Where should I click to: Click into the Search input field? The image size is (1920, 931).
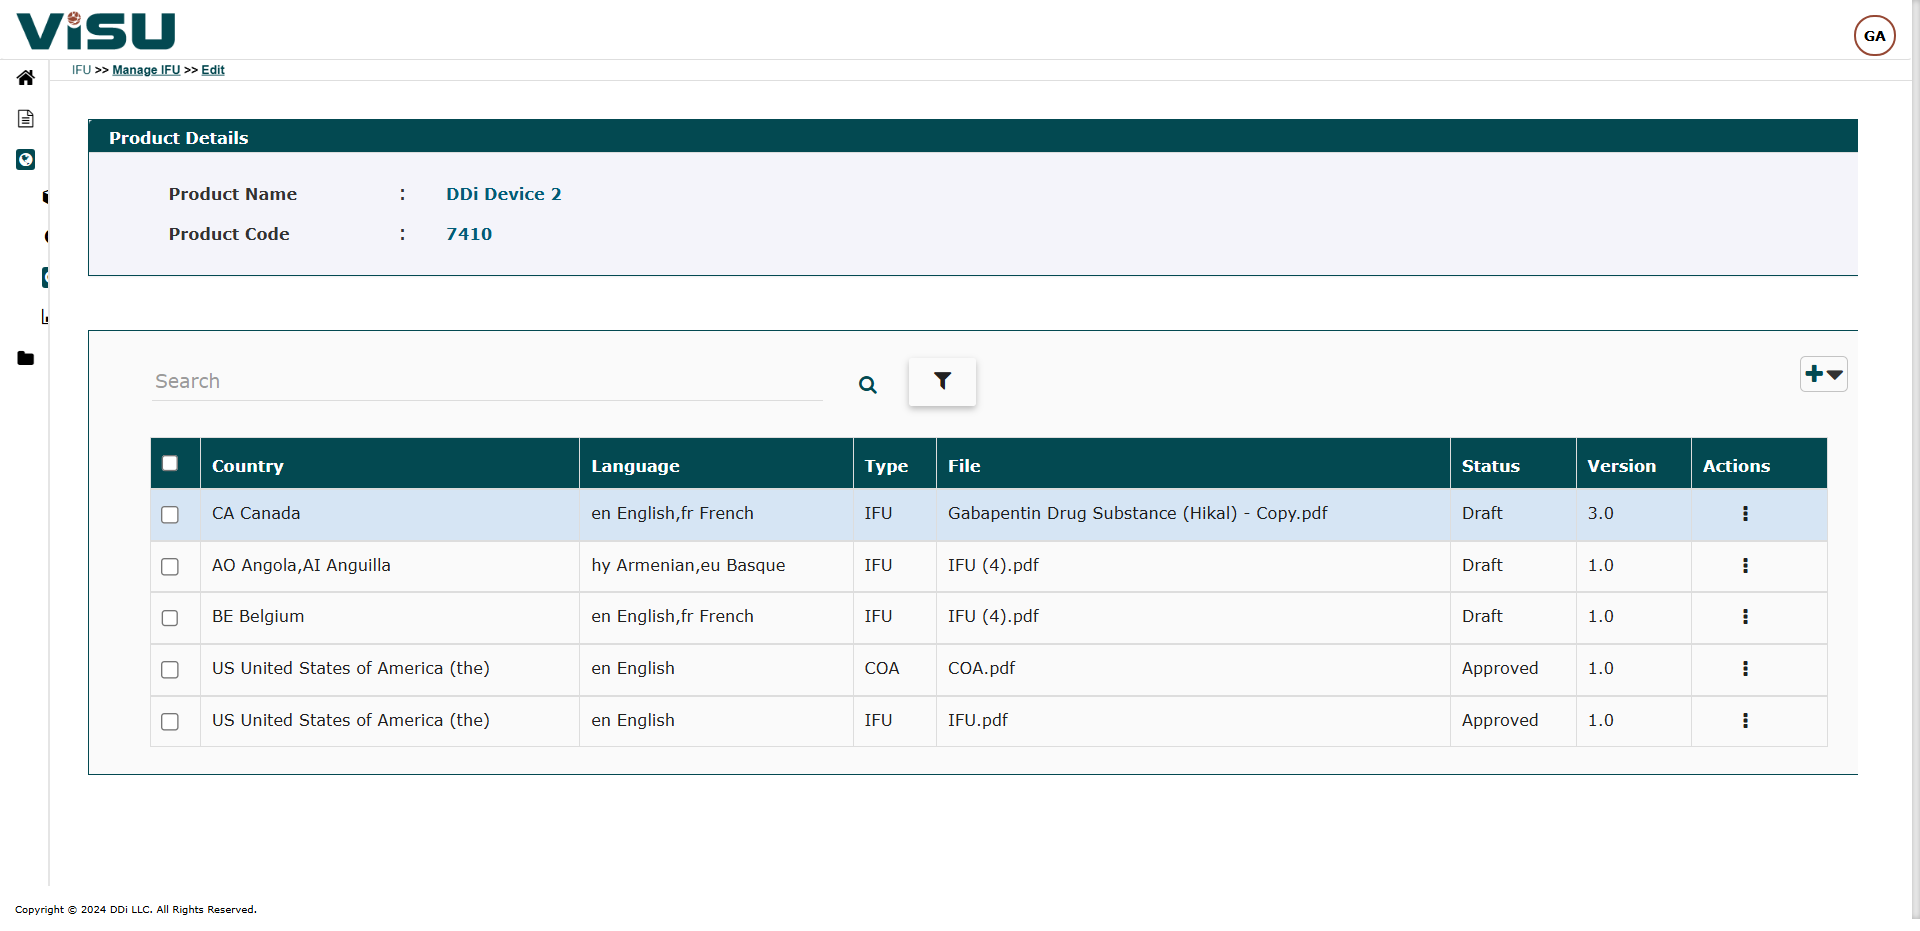pyautogui.click(x=487, y=381)
